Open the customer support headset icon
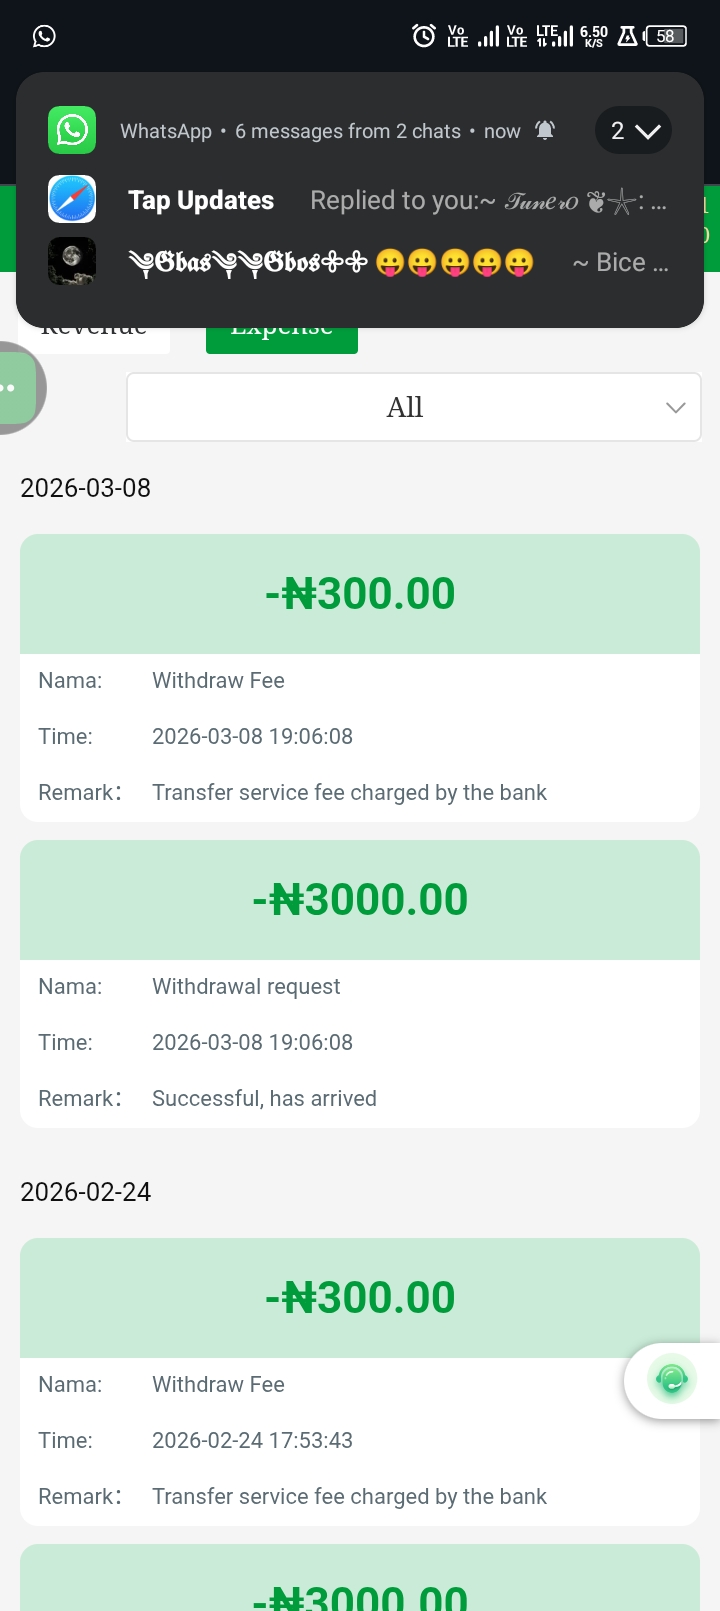720x1611 pixels. (672, 1380)
